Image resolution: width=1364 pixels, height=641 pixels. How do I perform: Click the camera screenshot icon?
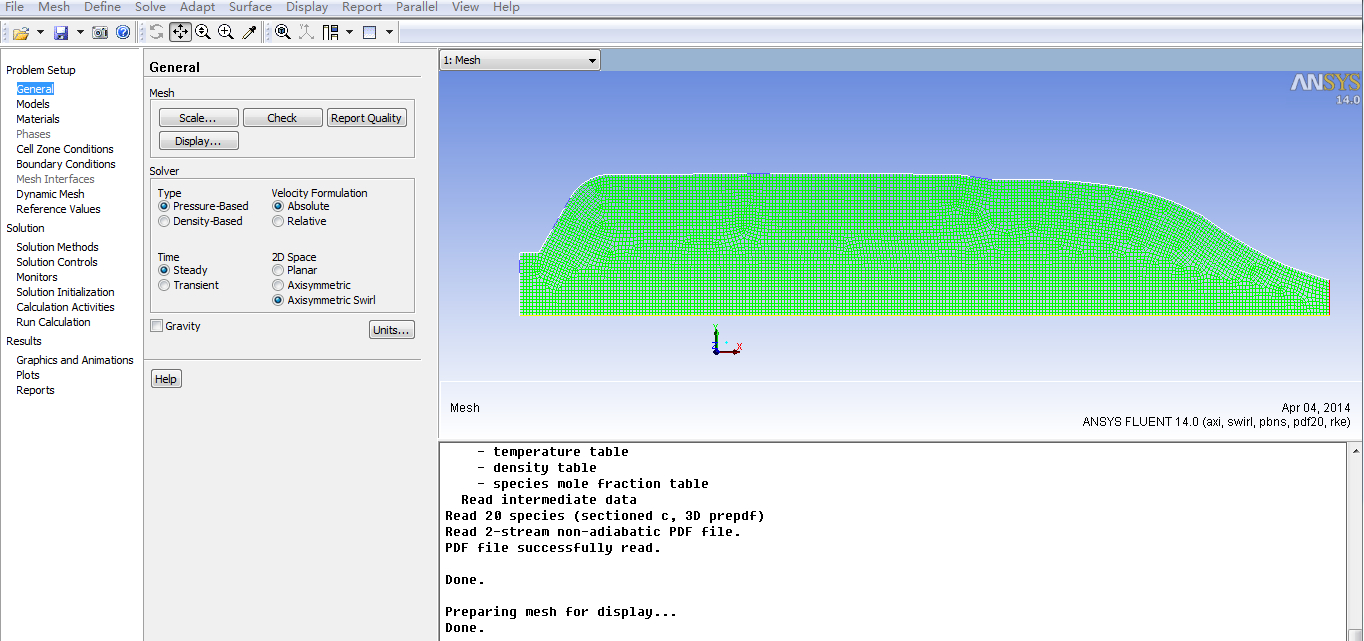pos(100,33)
